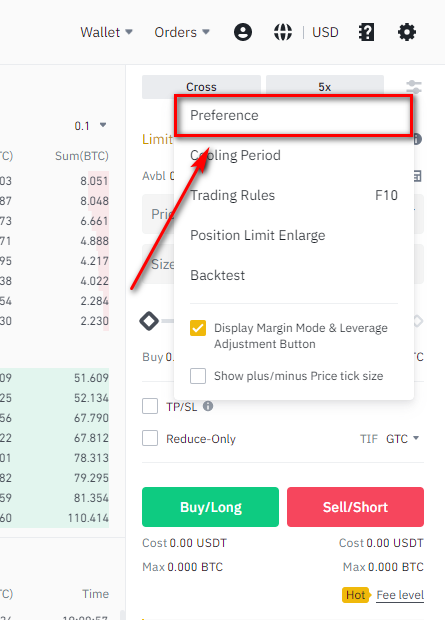Enable the Reduce-Only checkbox
445x620 pixels.
tap(150, 438)
